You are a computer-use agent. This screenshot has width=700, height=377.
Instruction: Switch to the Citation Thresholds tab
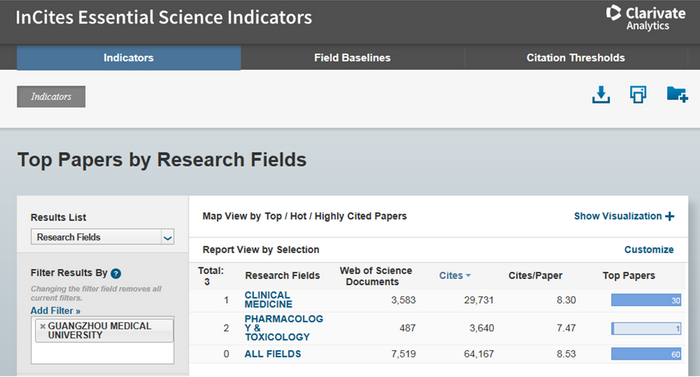(x=575, y=58)
